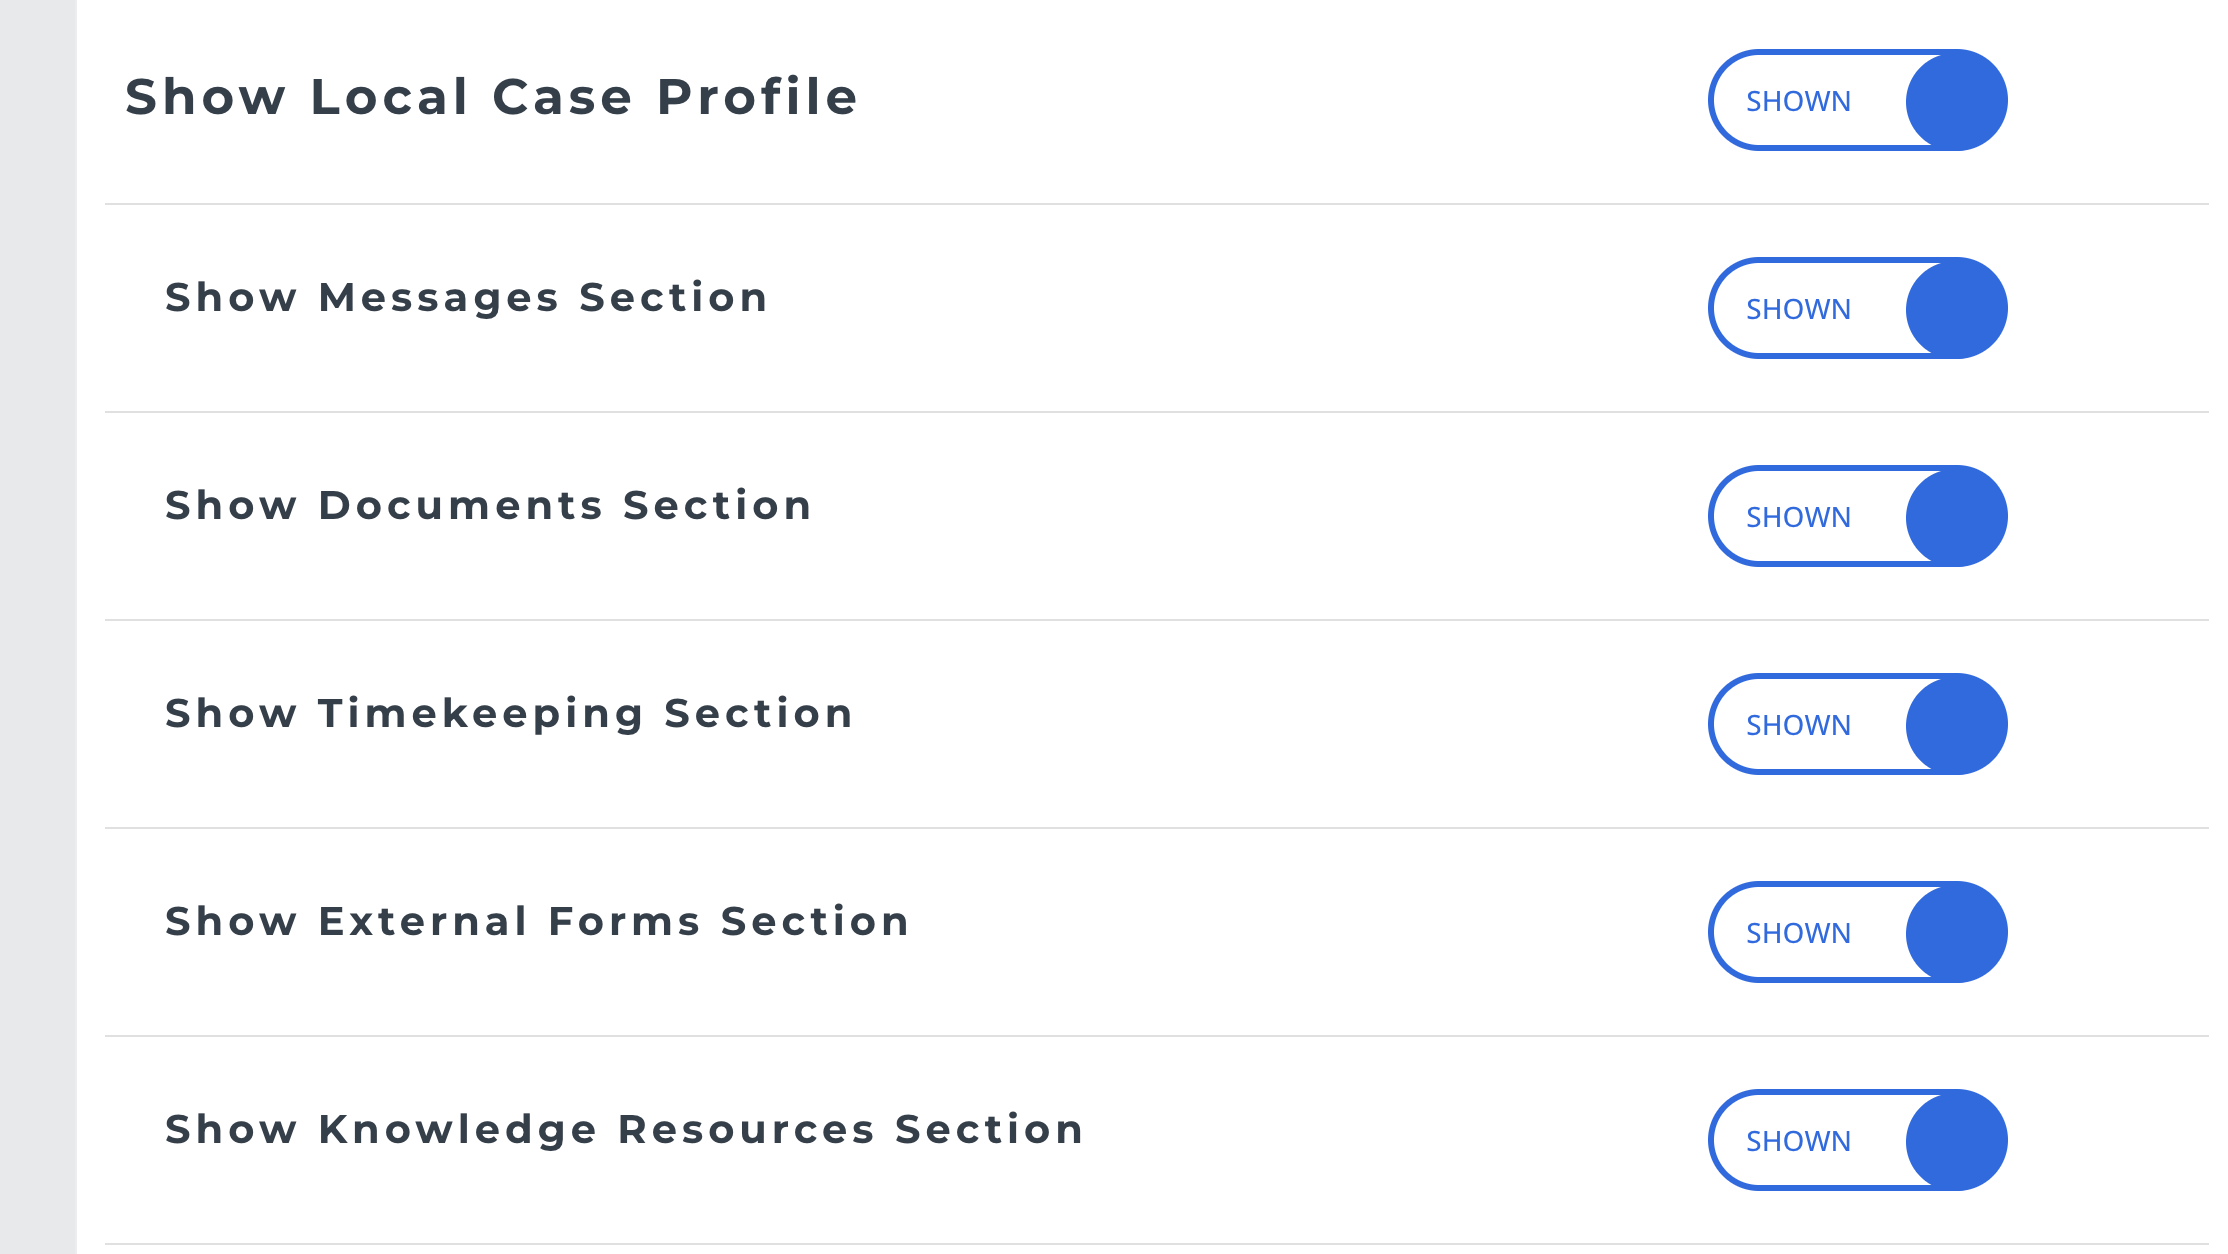Toggle the Show Knowledge Resources Section switch
Screen dimensions: 2228x1254
pyautogui.click(x=1857, y=1140)
